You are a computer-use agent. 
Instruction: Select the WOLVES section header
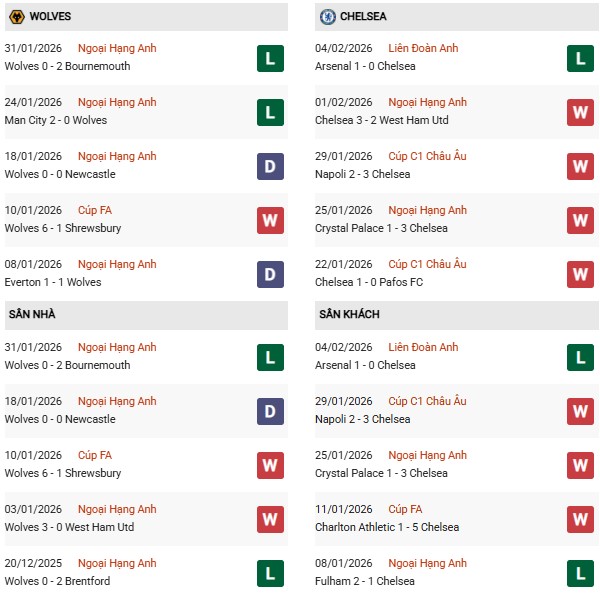pos(50,17)
